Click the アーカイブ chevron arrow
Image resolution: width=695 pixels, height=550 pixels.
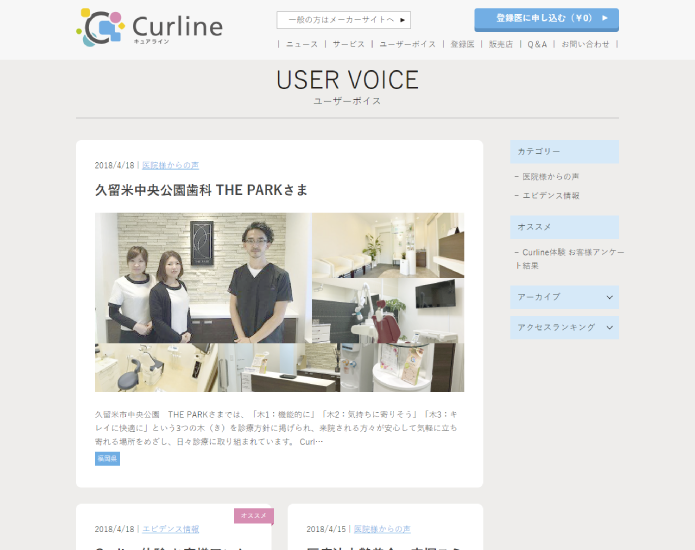609,297
